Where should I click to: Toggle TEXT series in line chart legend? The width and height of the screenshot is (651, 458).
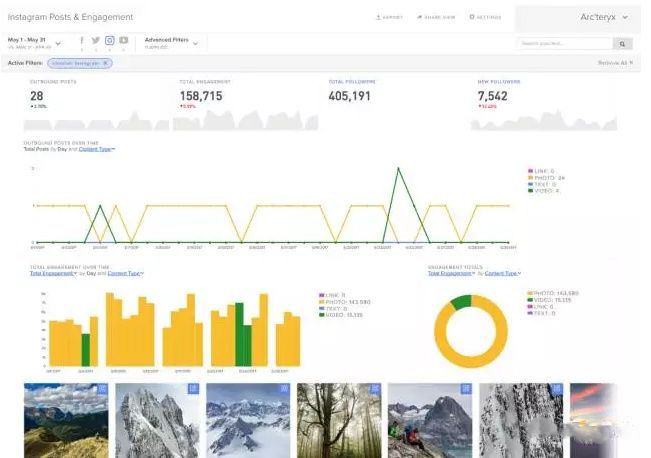coord(542,184)
